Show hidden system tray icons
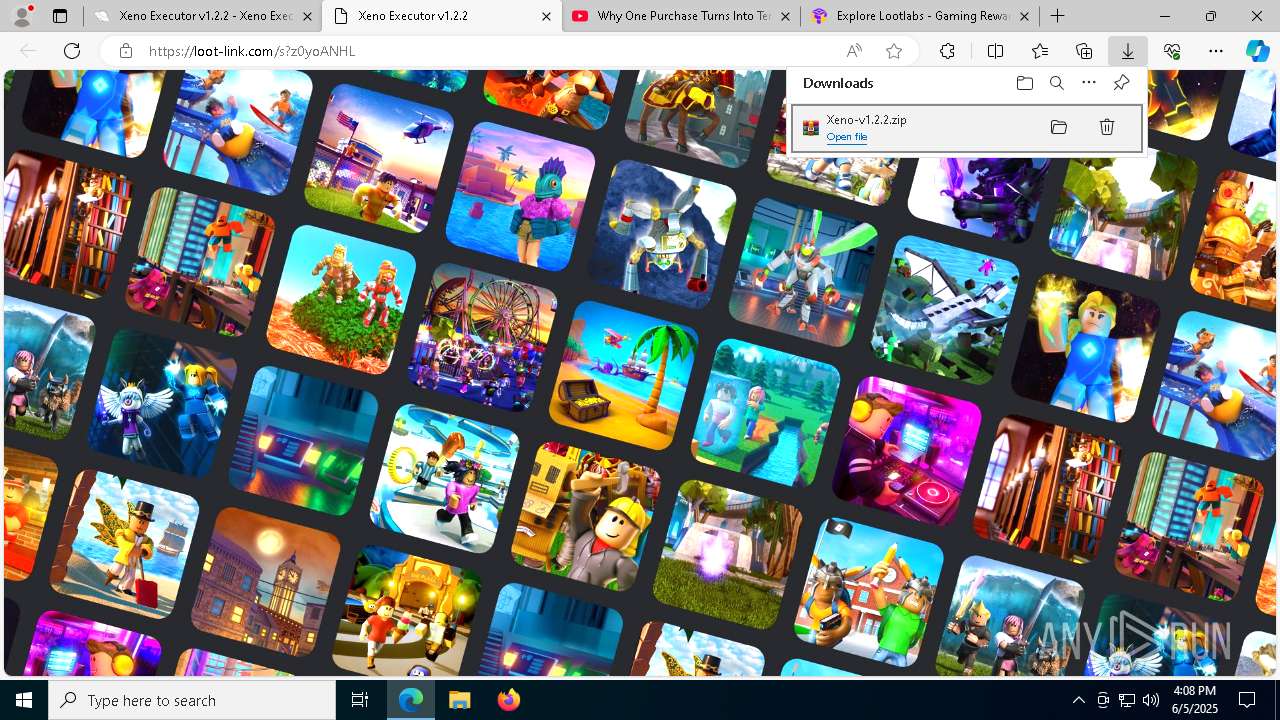 1078,701
